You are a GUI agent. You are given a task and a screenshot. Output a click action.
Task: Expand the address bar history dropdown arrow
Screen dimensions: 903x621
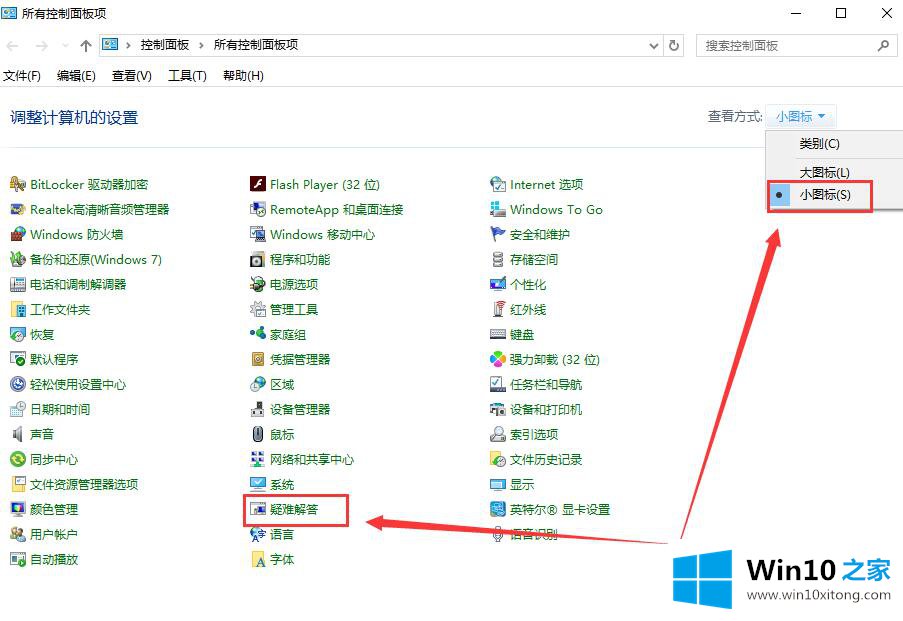(x=654, y=46)
